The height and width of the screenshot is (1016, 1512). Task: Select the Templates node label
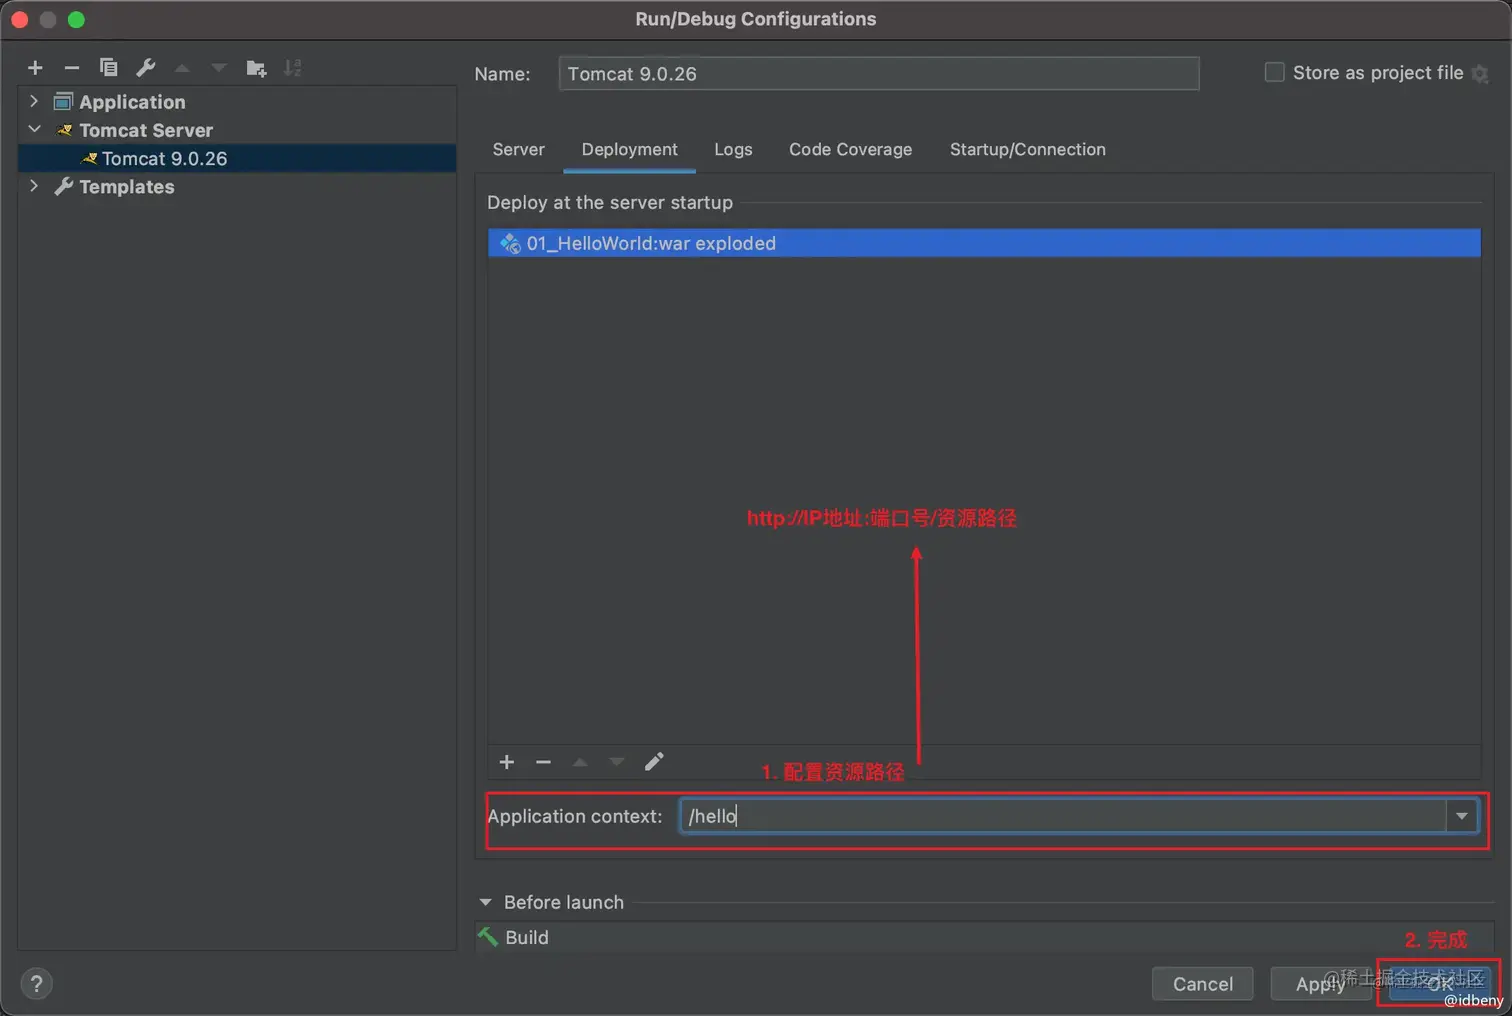coord(127,187)
